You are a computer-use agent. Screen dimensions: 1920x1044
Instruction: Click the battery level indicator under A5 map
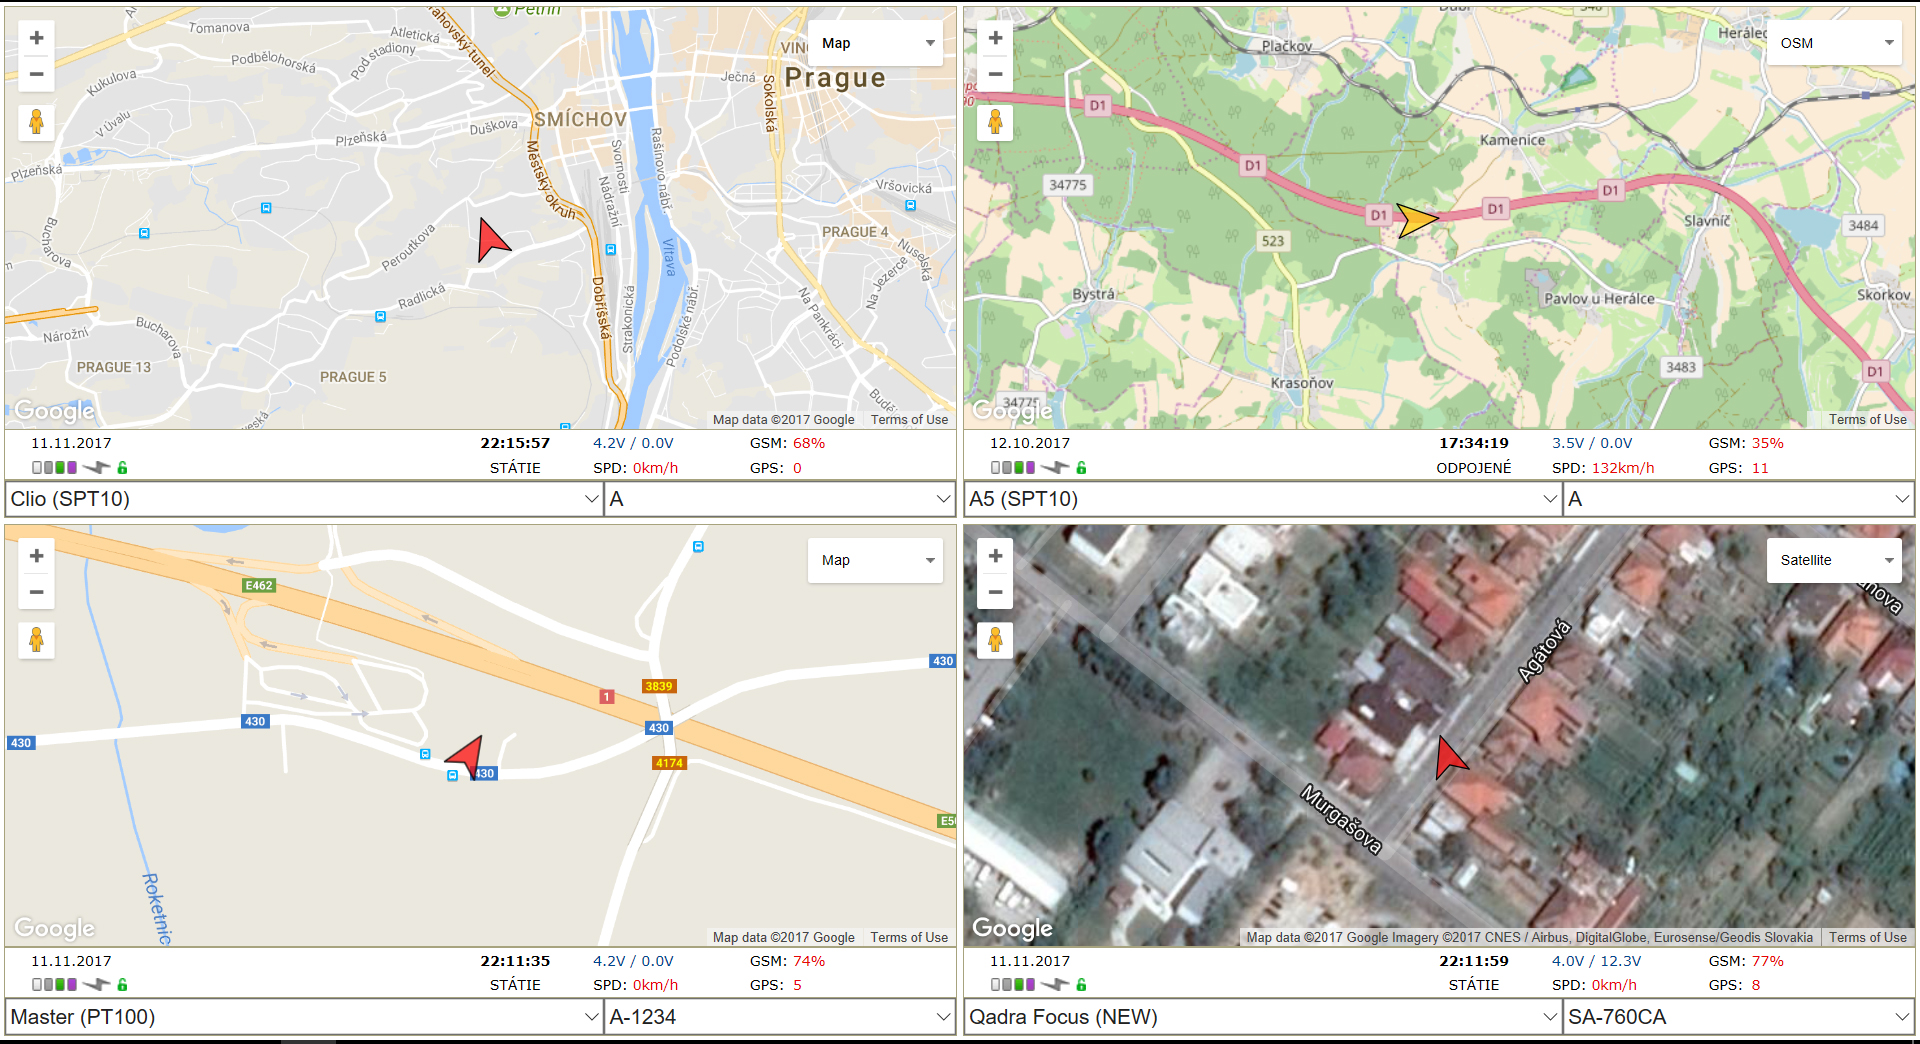(1013, 467)
